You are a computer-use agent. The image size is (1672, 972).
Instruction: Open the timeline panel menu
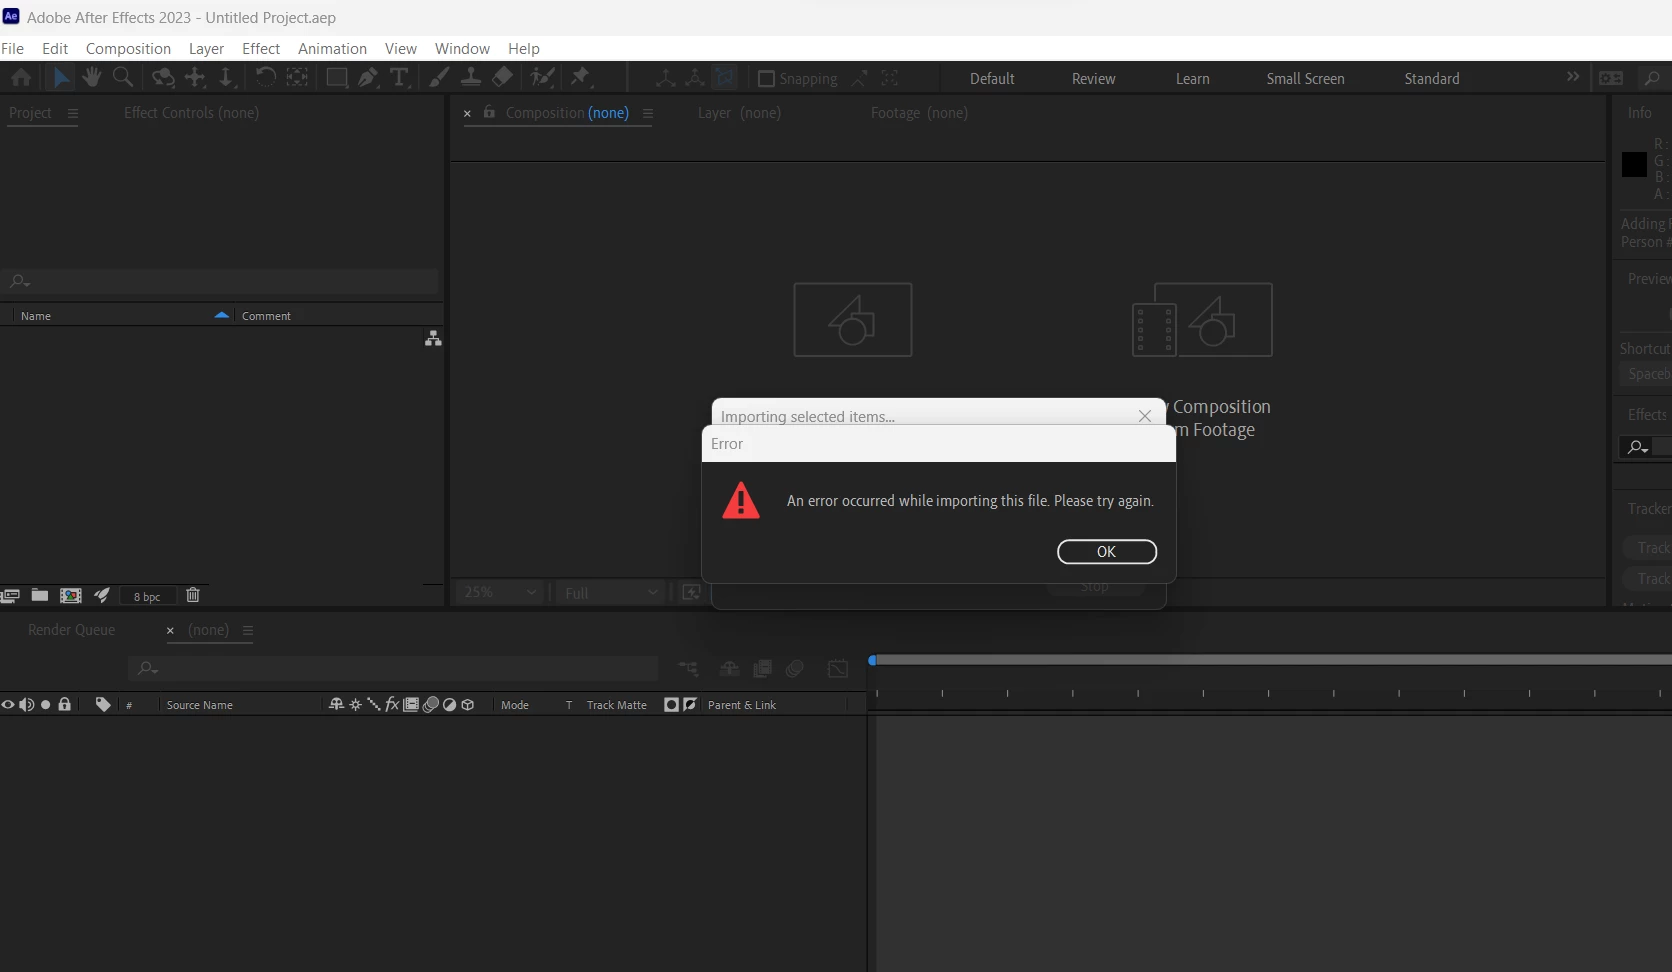[248, 630]
